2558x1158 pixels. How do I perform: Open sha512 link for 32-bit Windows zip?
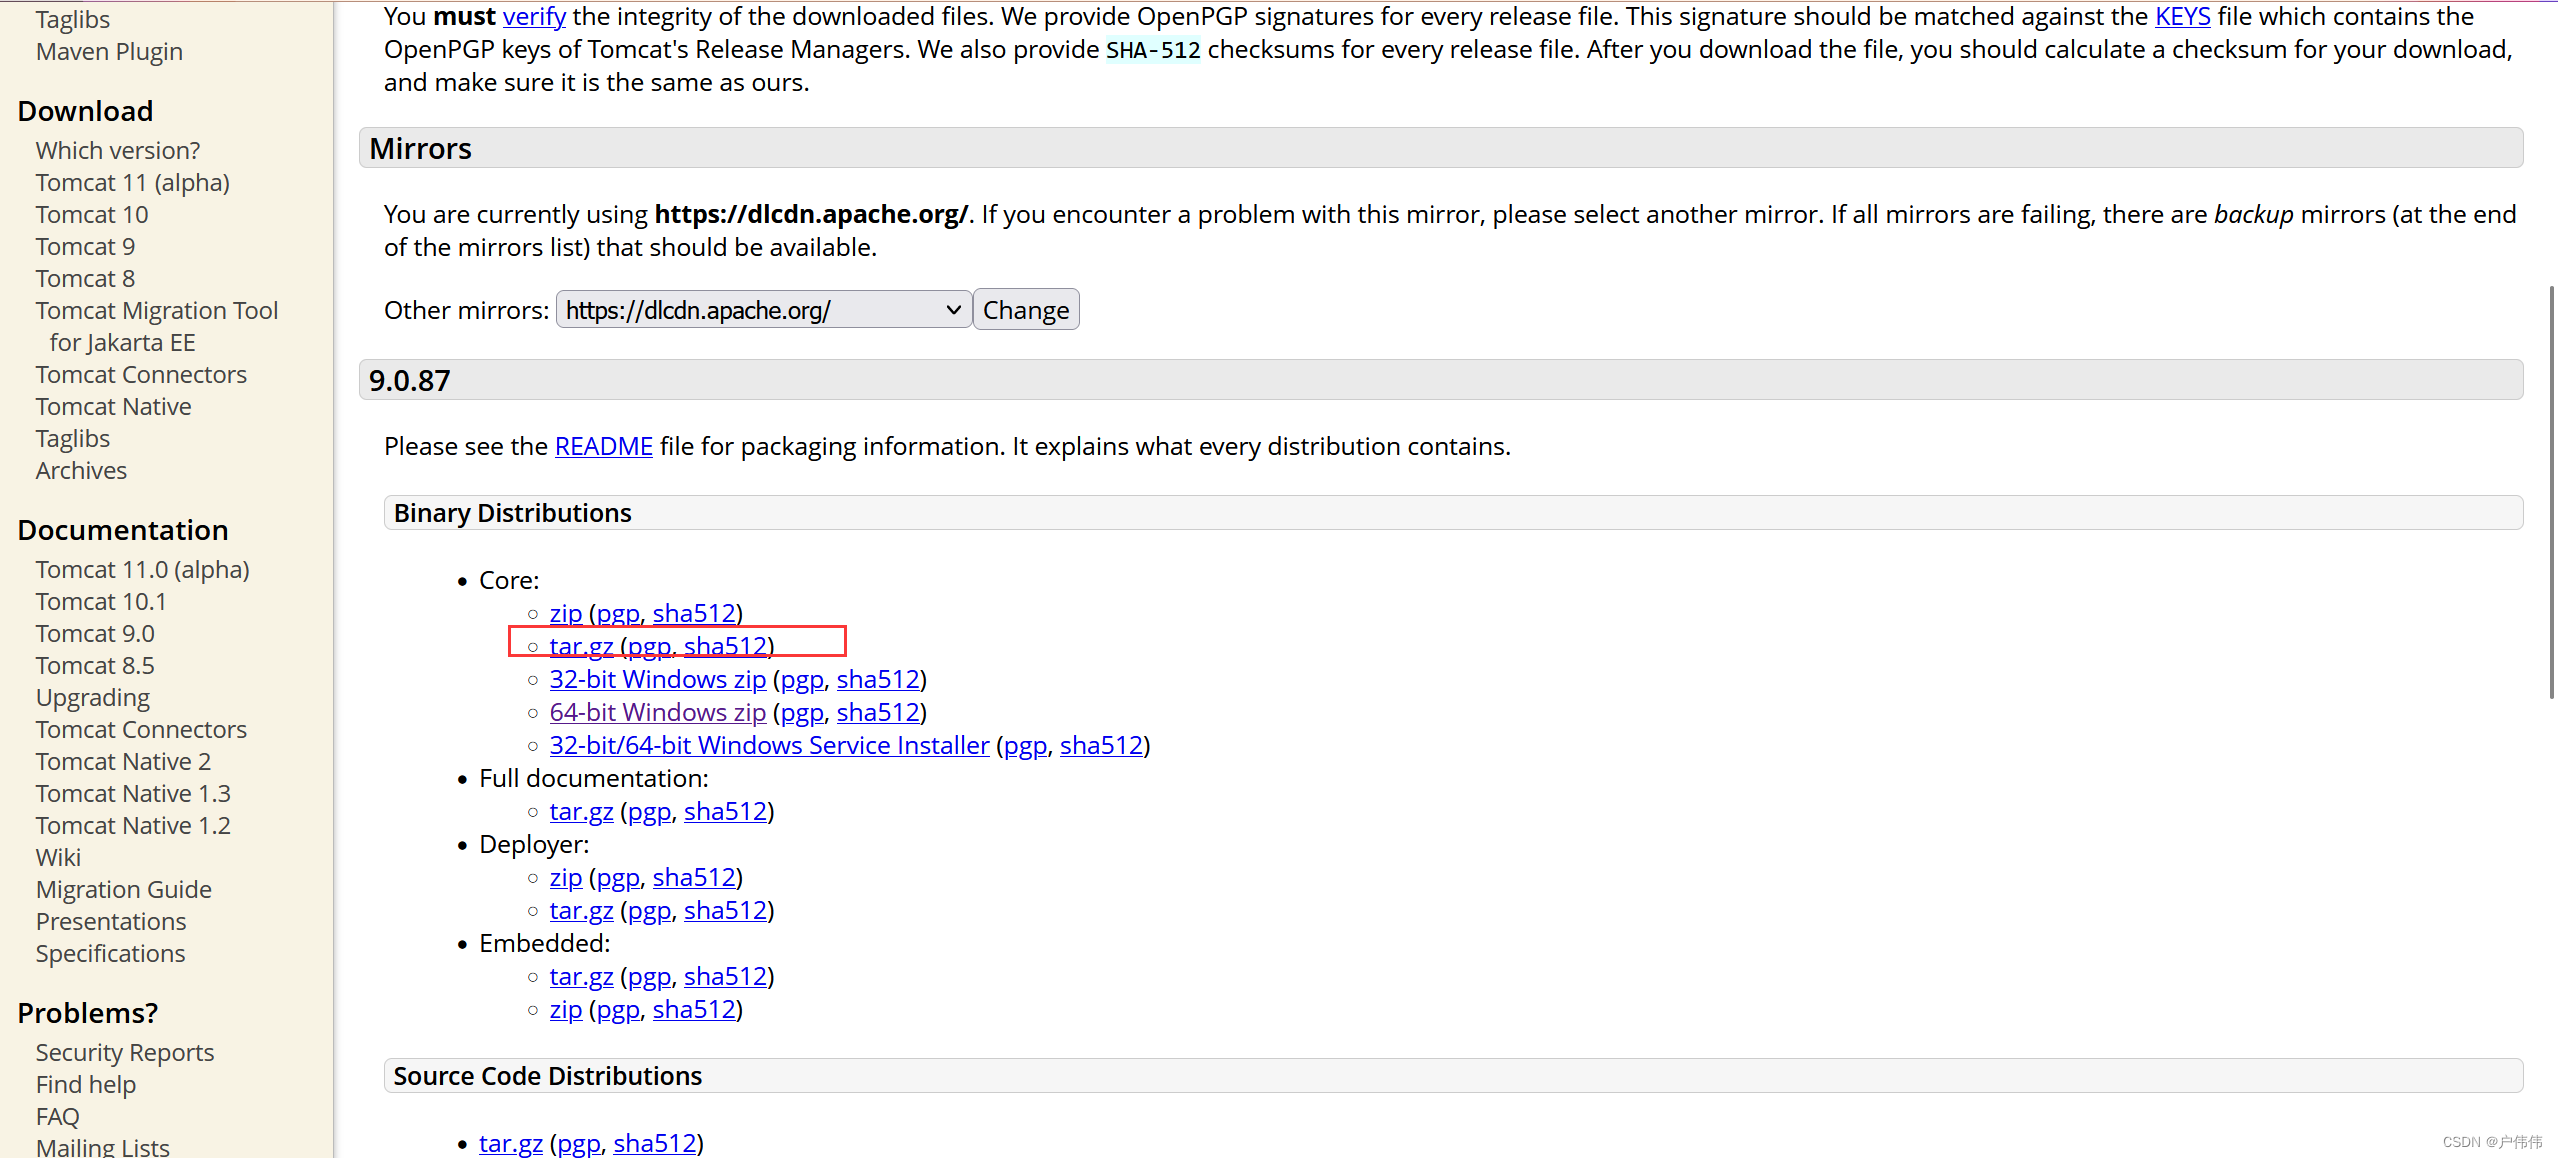878,679
